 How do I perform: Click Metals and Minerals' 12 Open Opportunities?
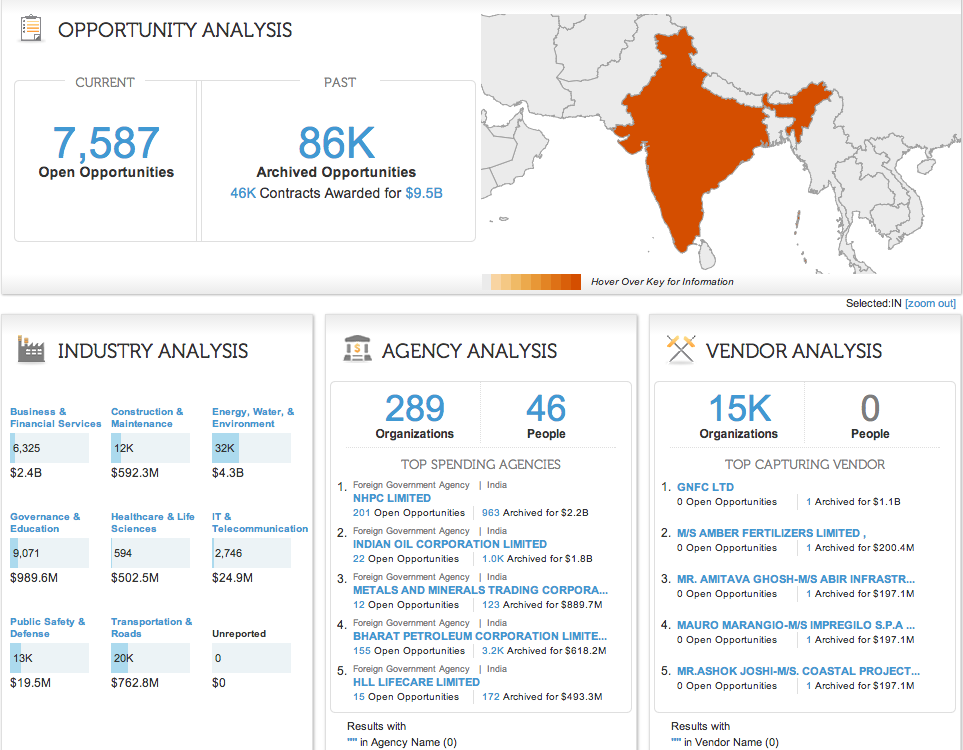(359, 605)
